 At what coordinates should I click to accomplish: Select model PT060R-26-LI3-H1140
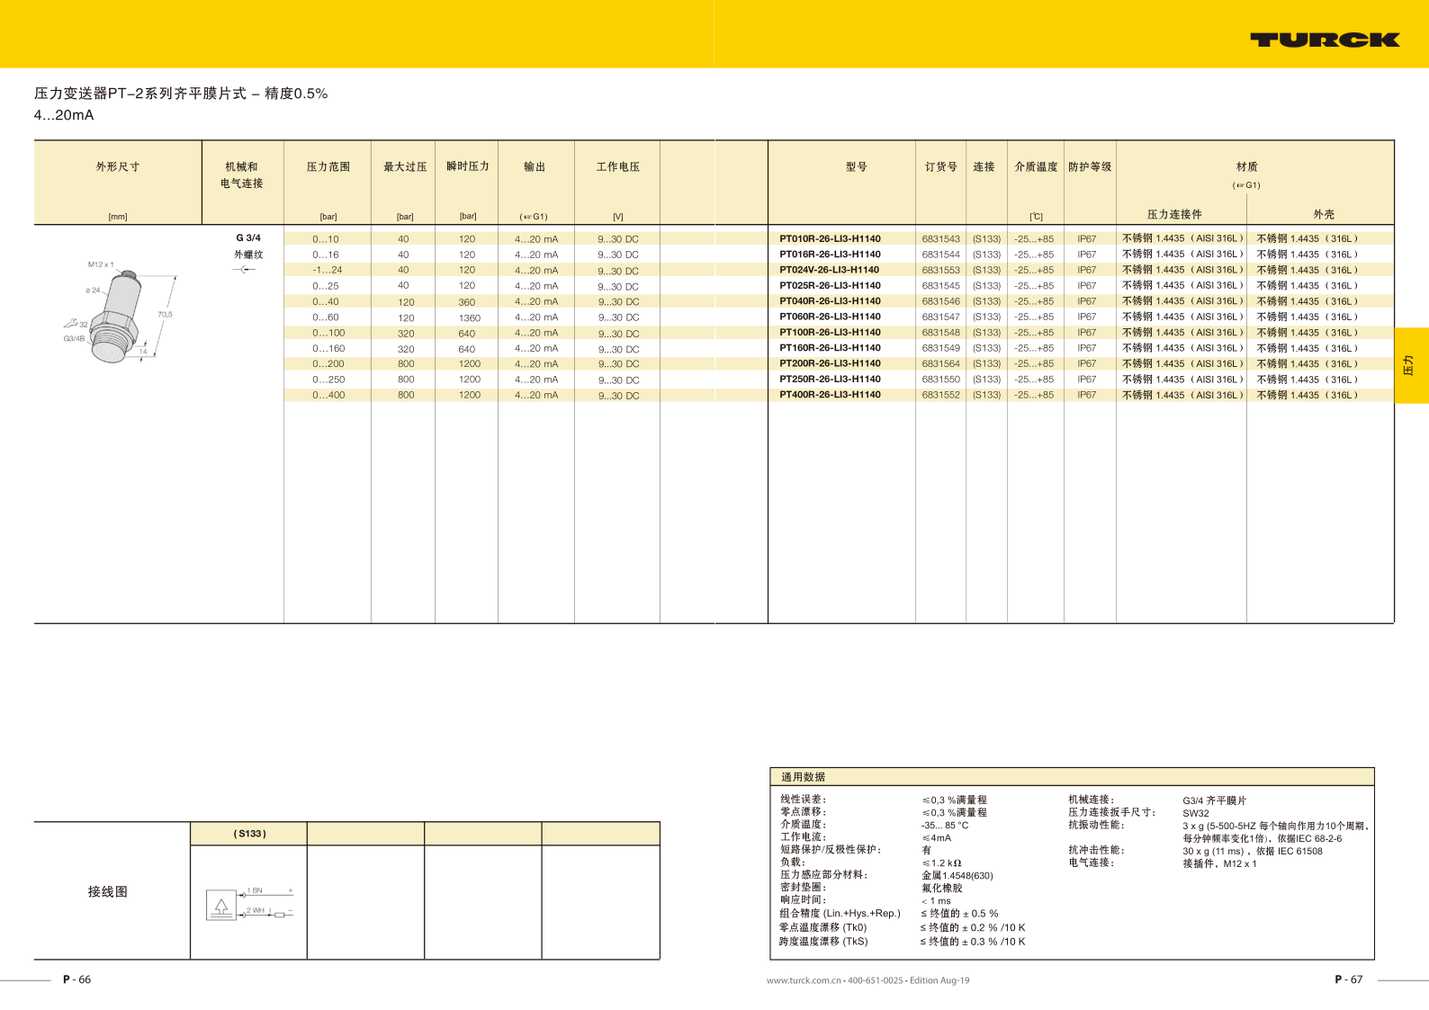(830, 317)
